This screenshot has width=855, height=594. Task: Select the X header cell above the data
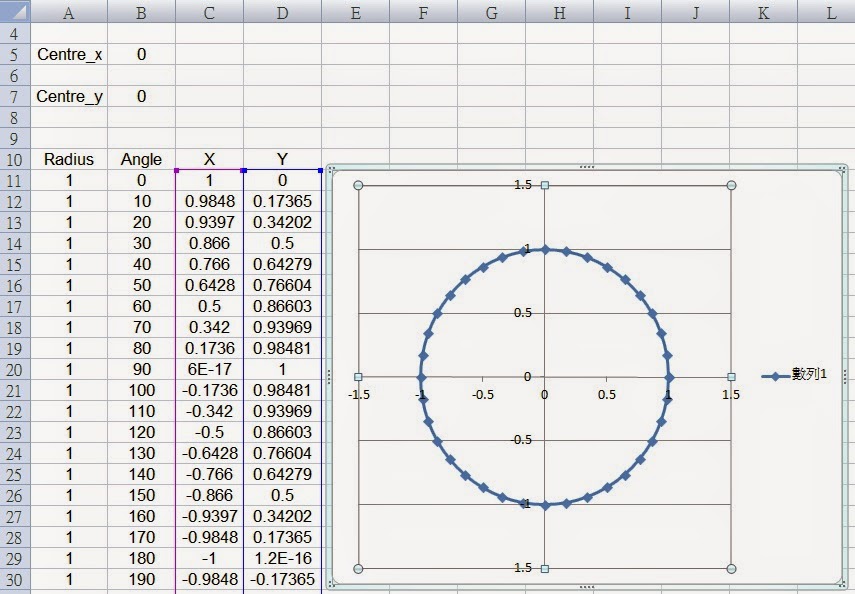click(x=209, y=159)
